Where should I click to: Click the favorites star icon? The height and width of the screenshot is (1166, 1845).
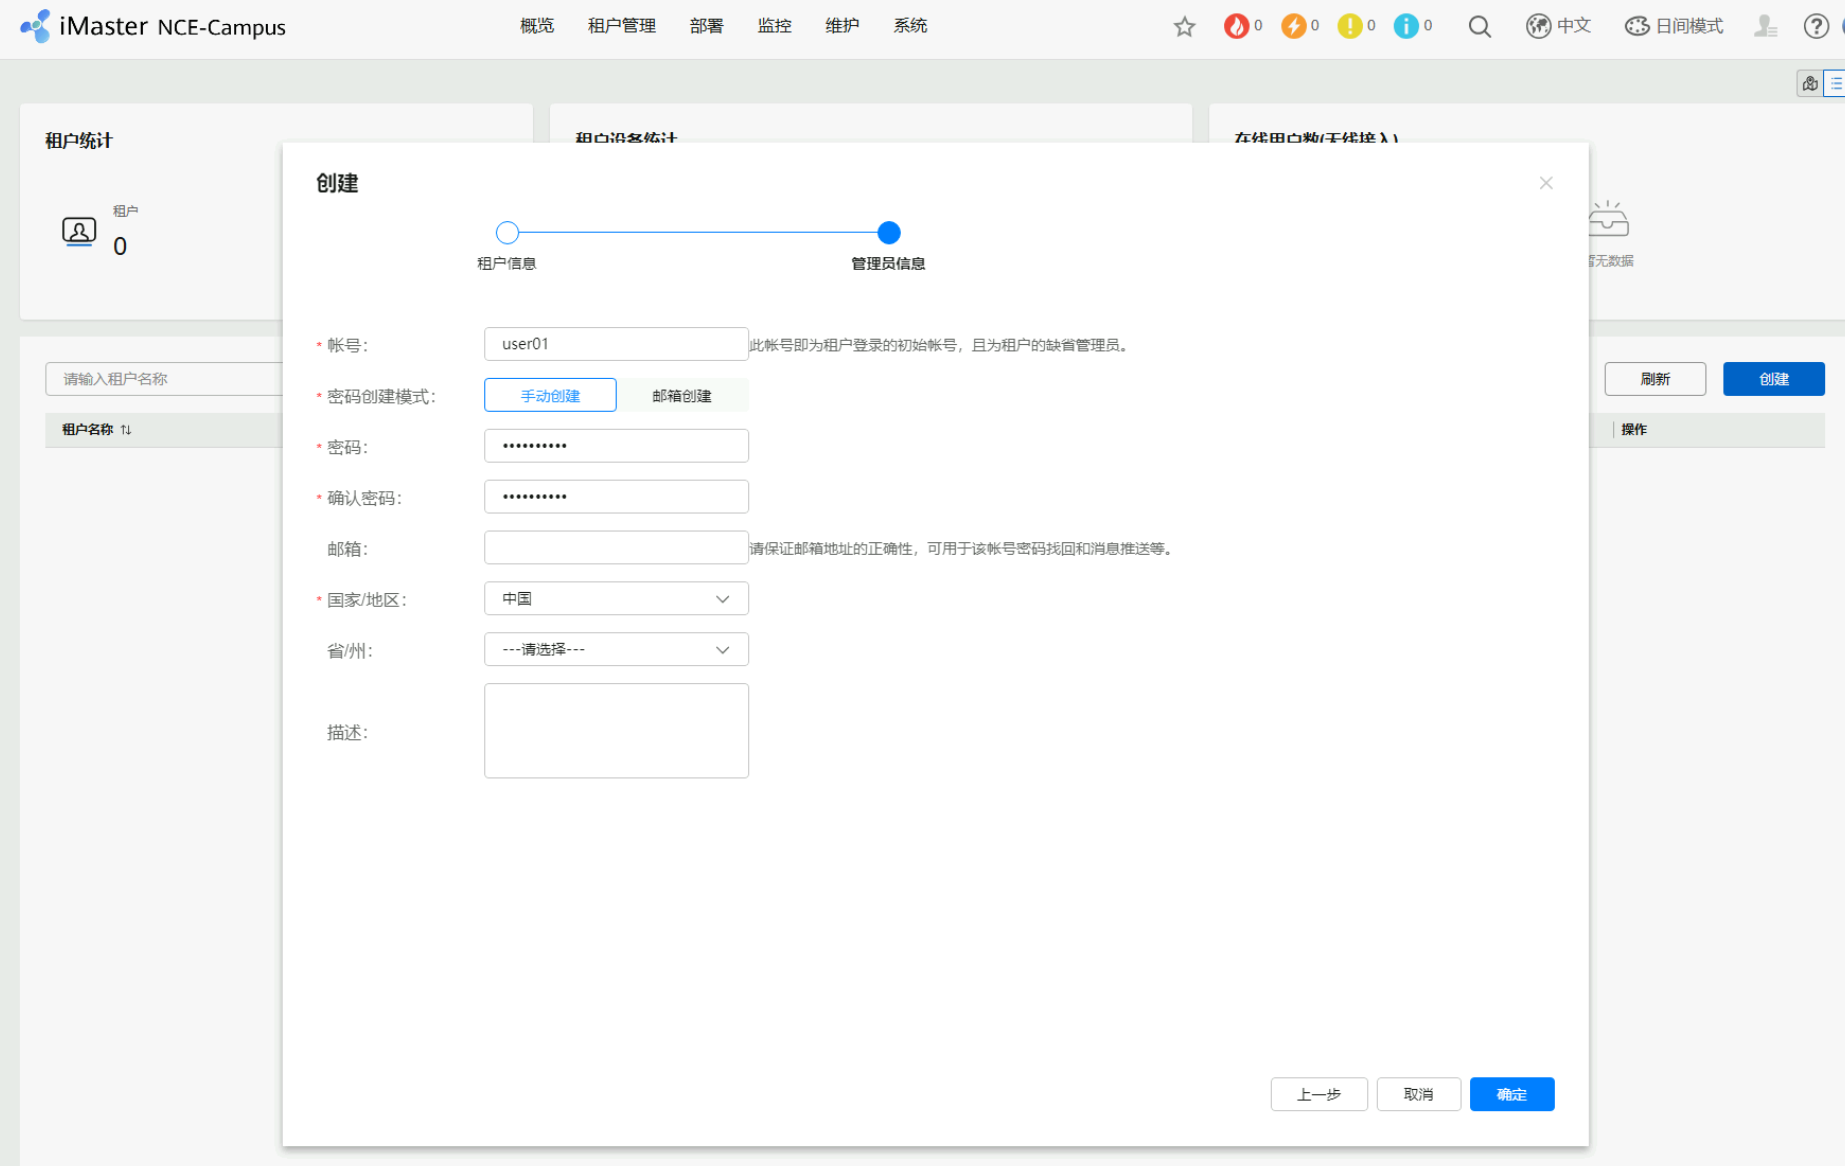tap(1184, 27)
